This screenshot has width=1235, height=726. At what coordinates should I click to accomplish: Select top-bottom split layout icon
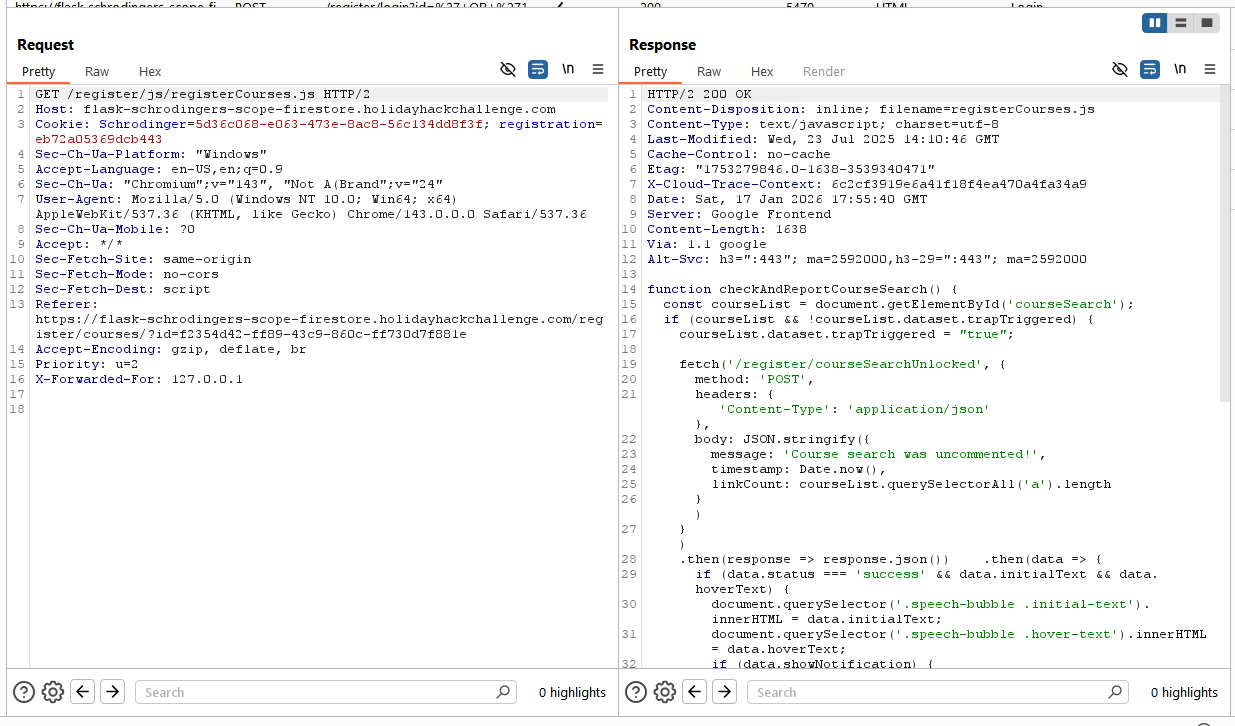point(1181,22)
